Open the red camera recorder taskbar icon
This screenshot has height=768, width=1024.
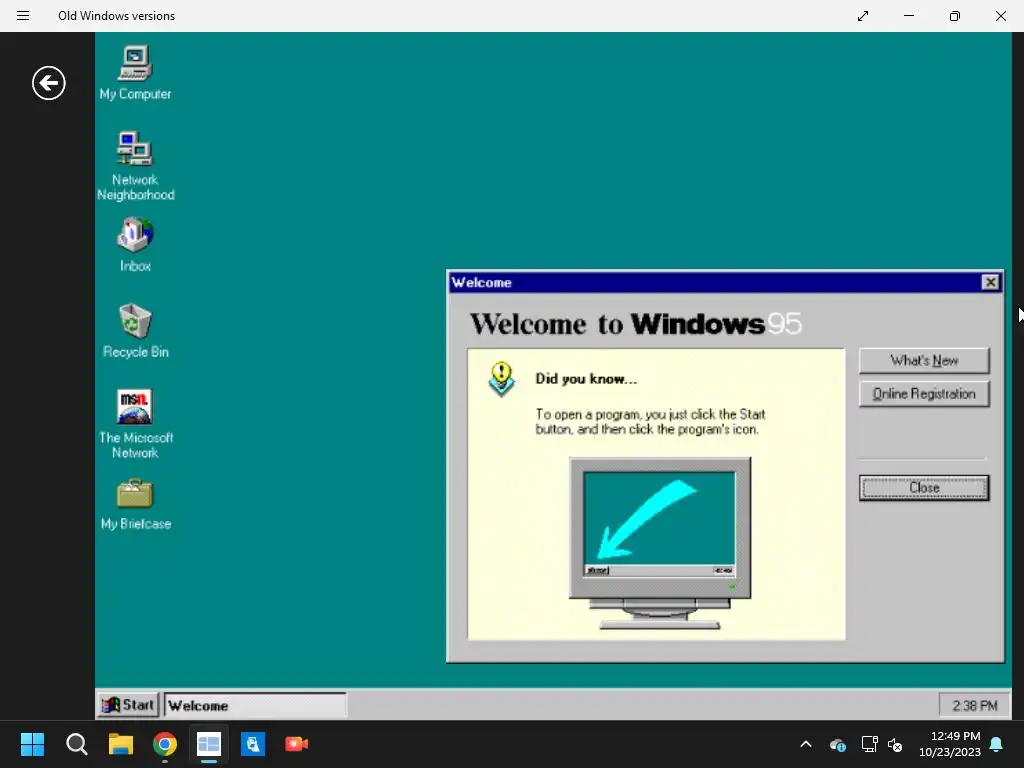tap(296, 744)
